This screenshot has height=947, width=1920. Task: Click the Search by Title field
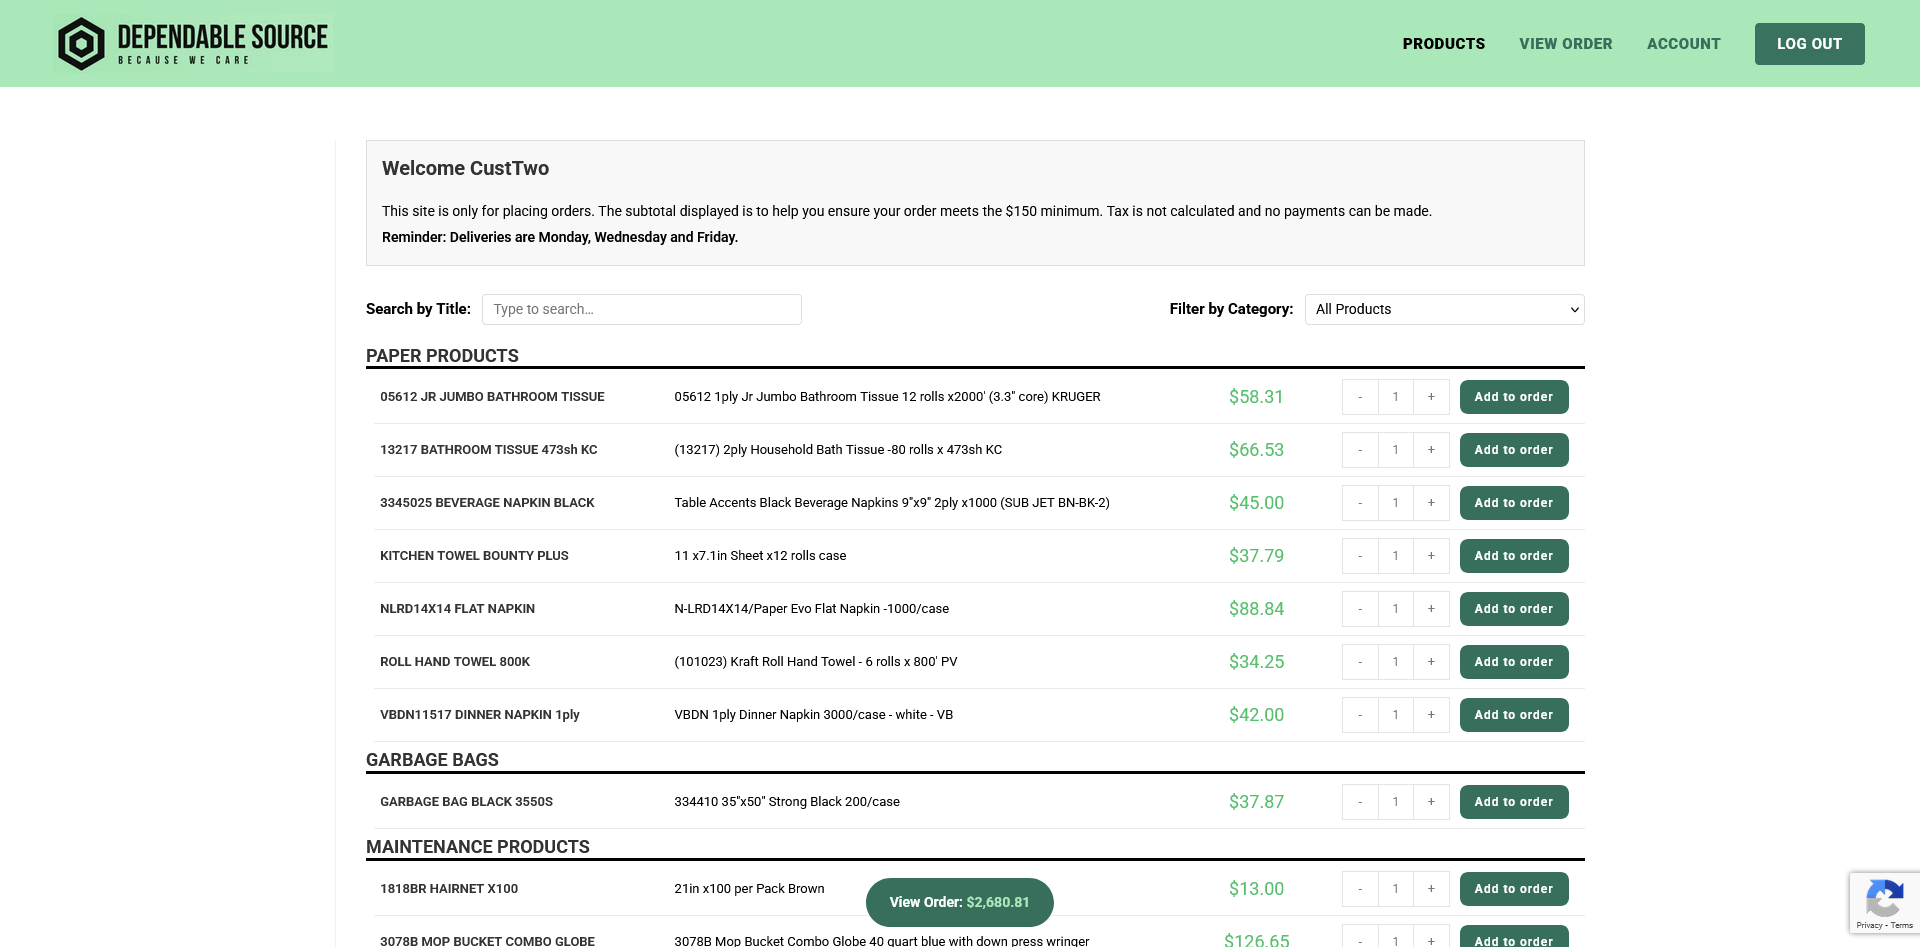click(641, 309)
